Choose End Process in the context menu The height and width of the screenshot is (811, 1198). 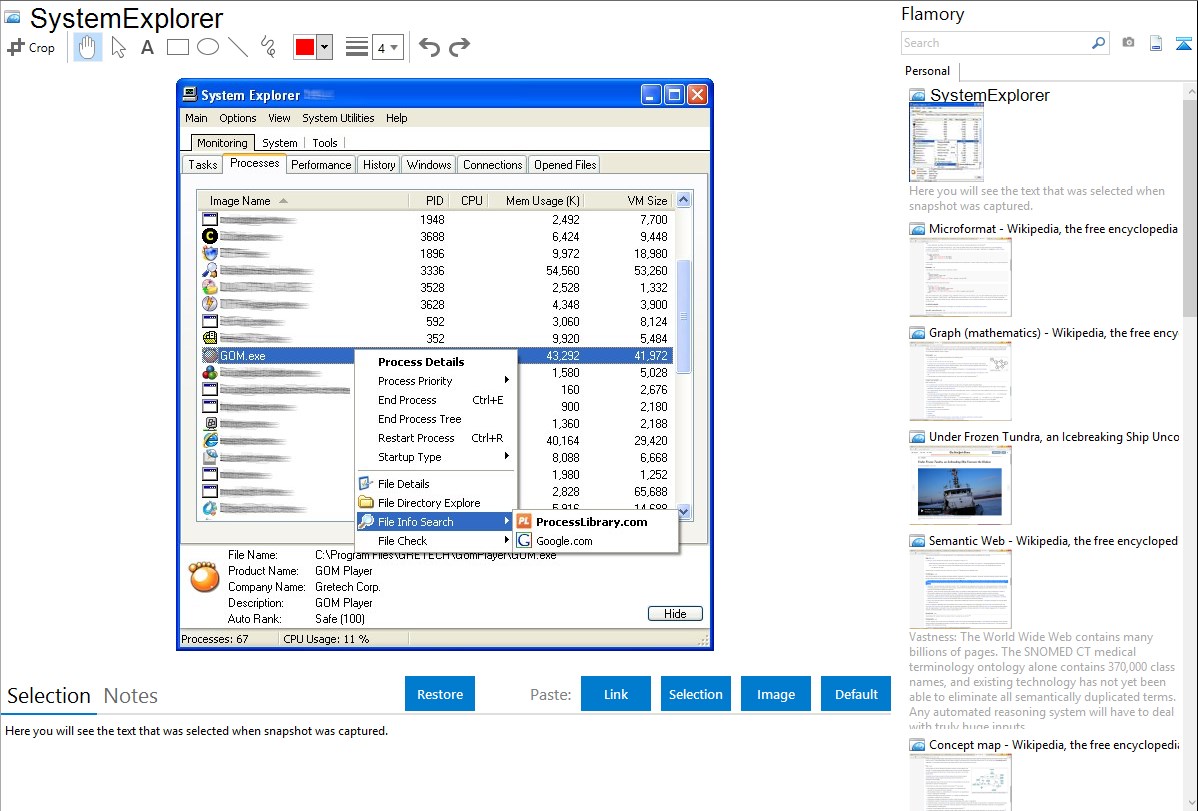pos(436,400)
